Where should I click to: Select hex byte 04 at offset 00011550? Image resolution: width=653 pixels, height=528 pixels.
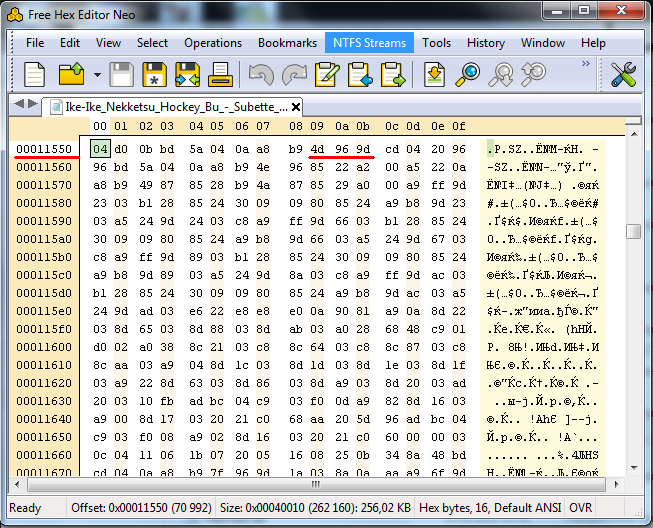click(x=100, y=149)
